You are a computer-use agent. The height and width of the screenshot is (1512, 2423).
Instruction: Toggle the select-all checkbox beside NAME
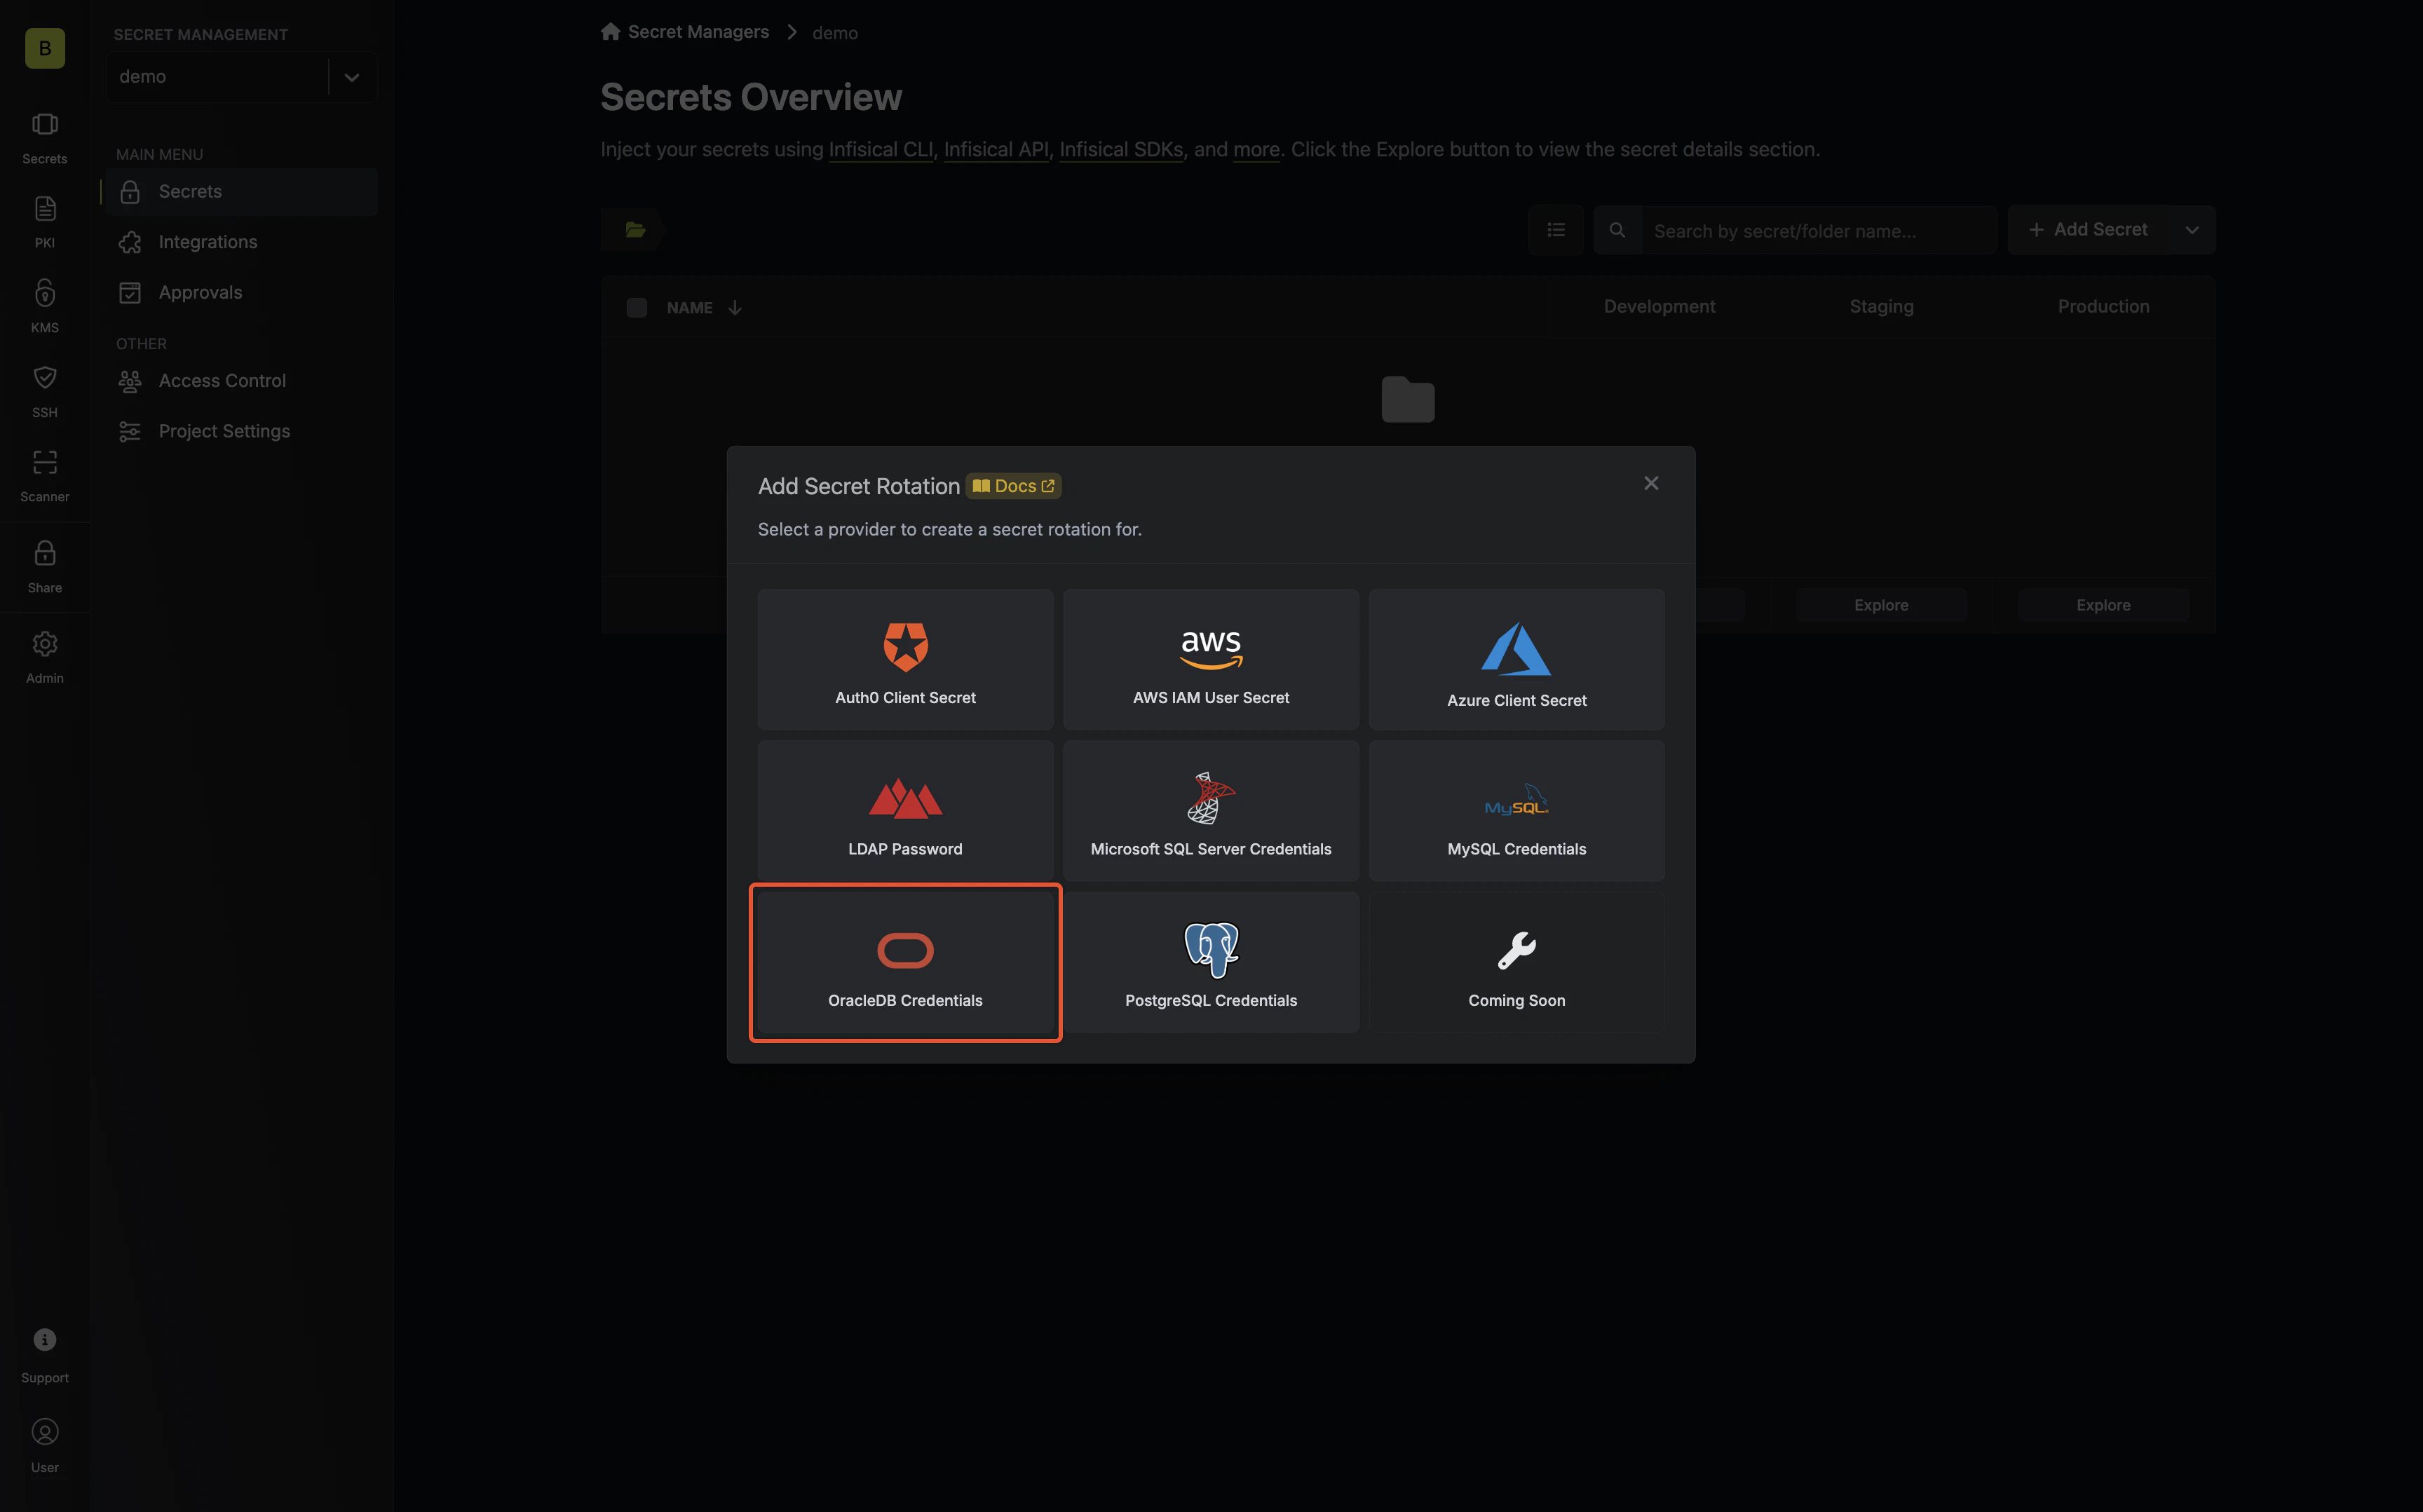click(x=636, y=307)
